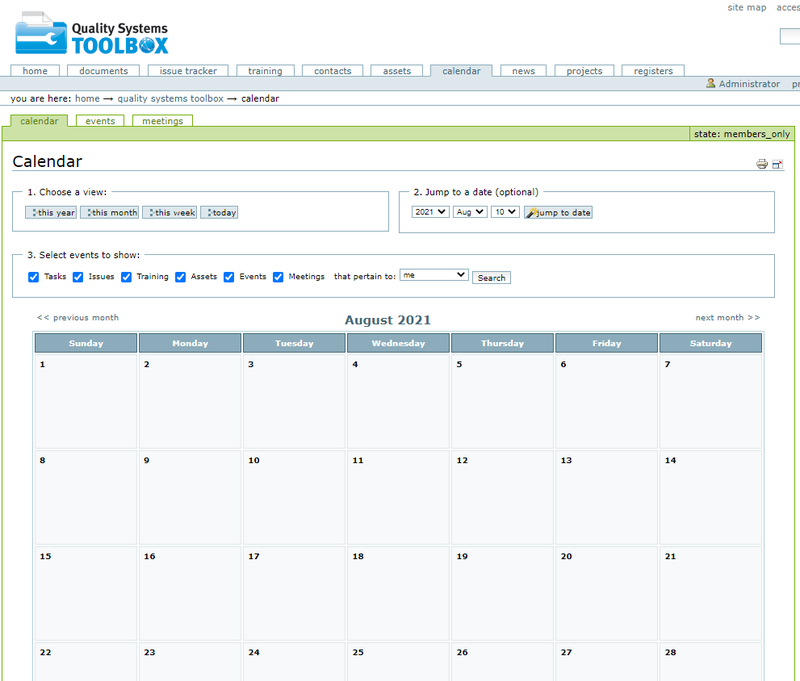Click the Administrator user icon
Viewport: 800px width, 681px height.
710,83
